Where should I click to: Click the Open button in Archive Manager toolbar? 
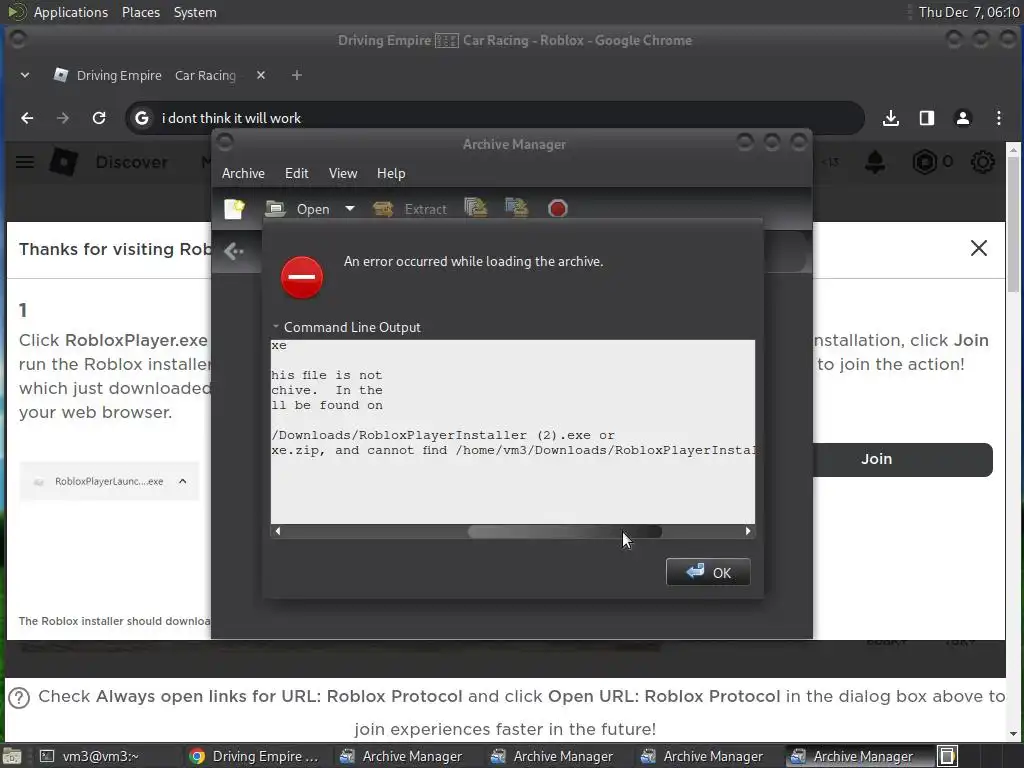pyautogui.click(x=298, y=209)
